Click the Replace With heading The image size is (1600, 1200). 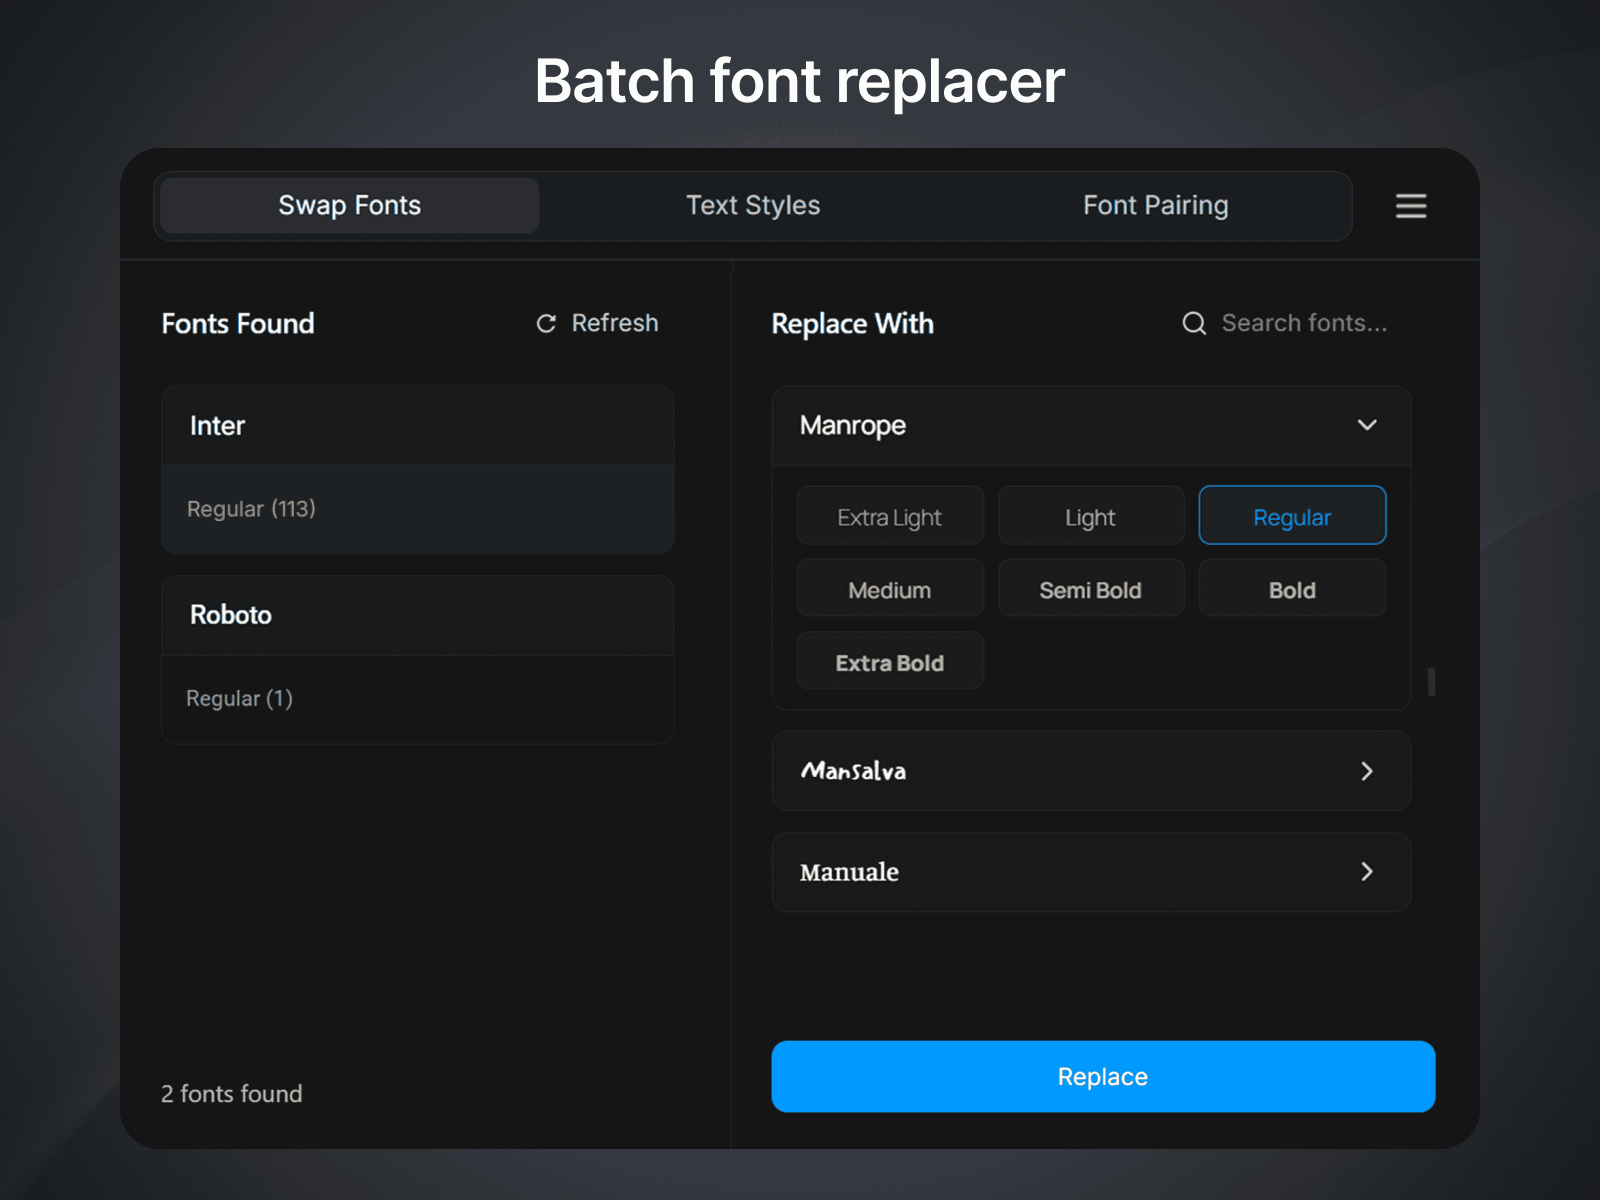point(853,324)
